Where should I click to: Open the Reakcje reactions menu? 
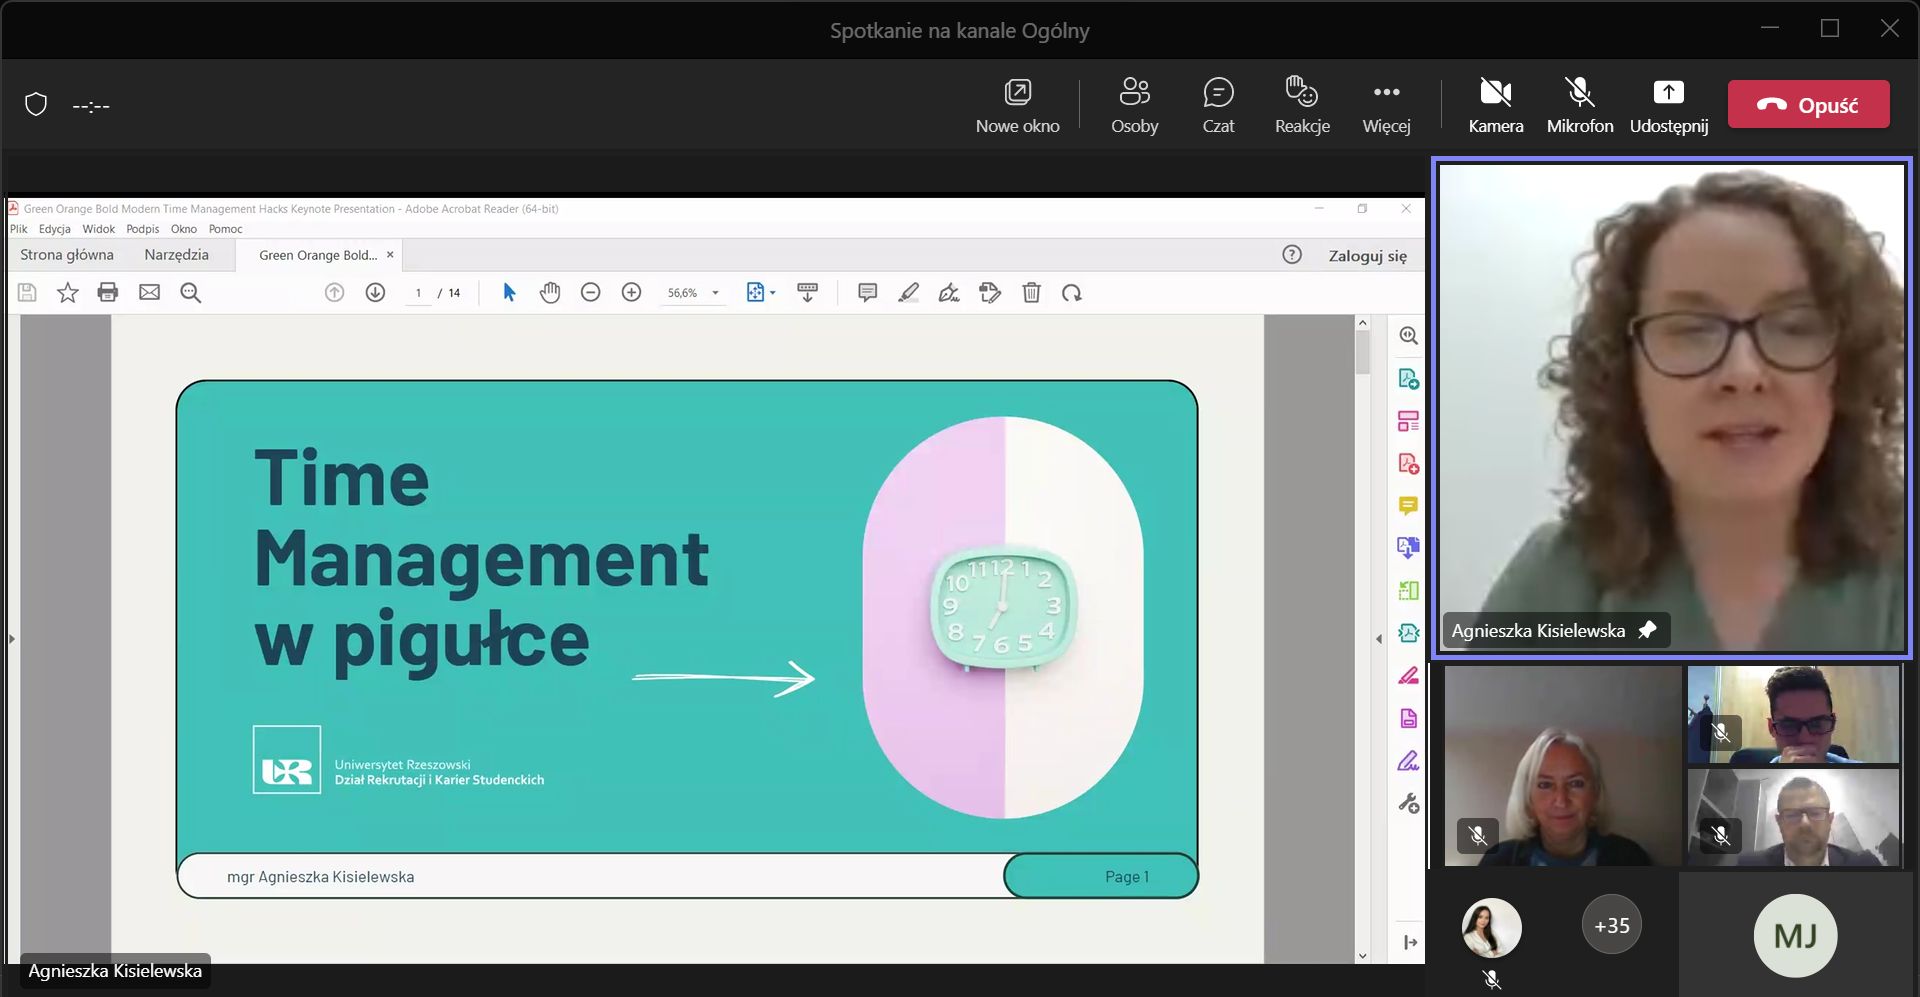click(1301, 105)
